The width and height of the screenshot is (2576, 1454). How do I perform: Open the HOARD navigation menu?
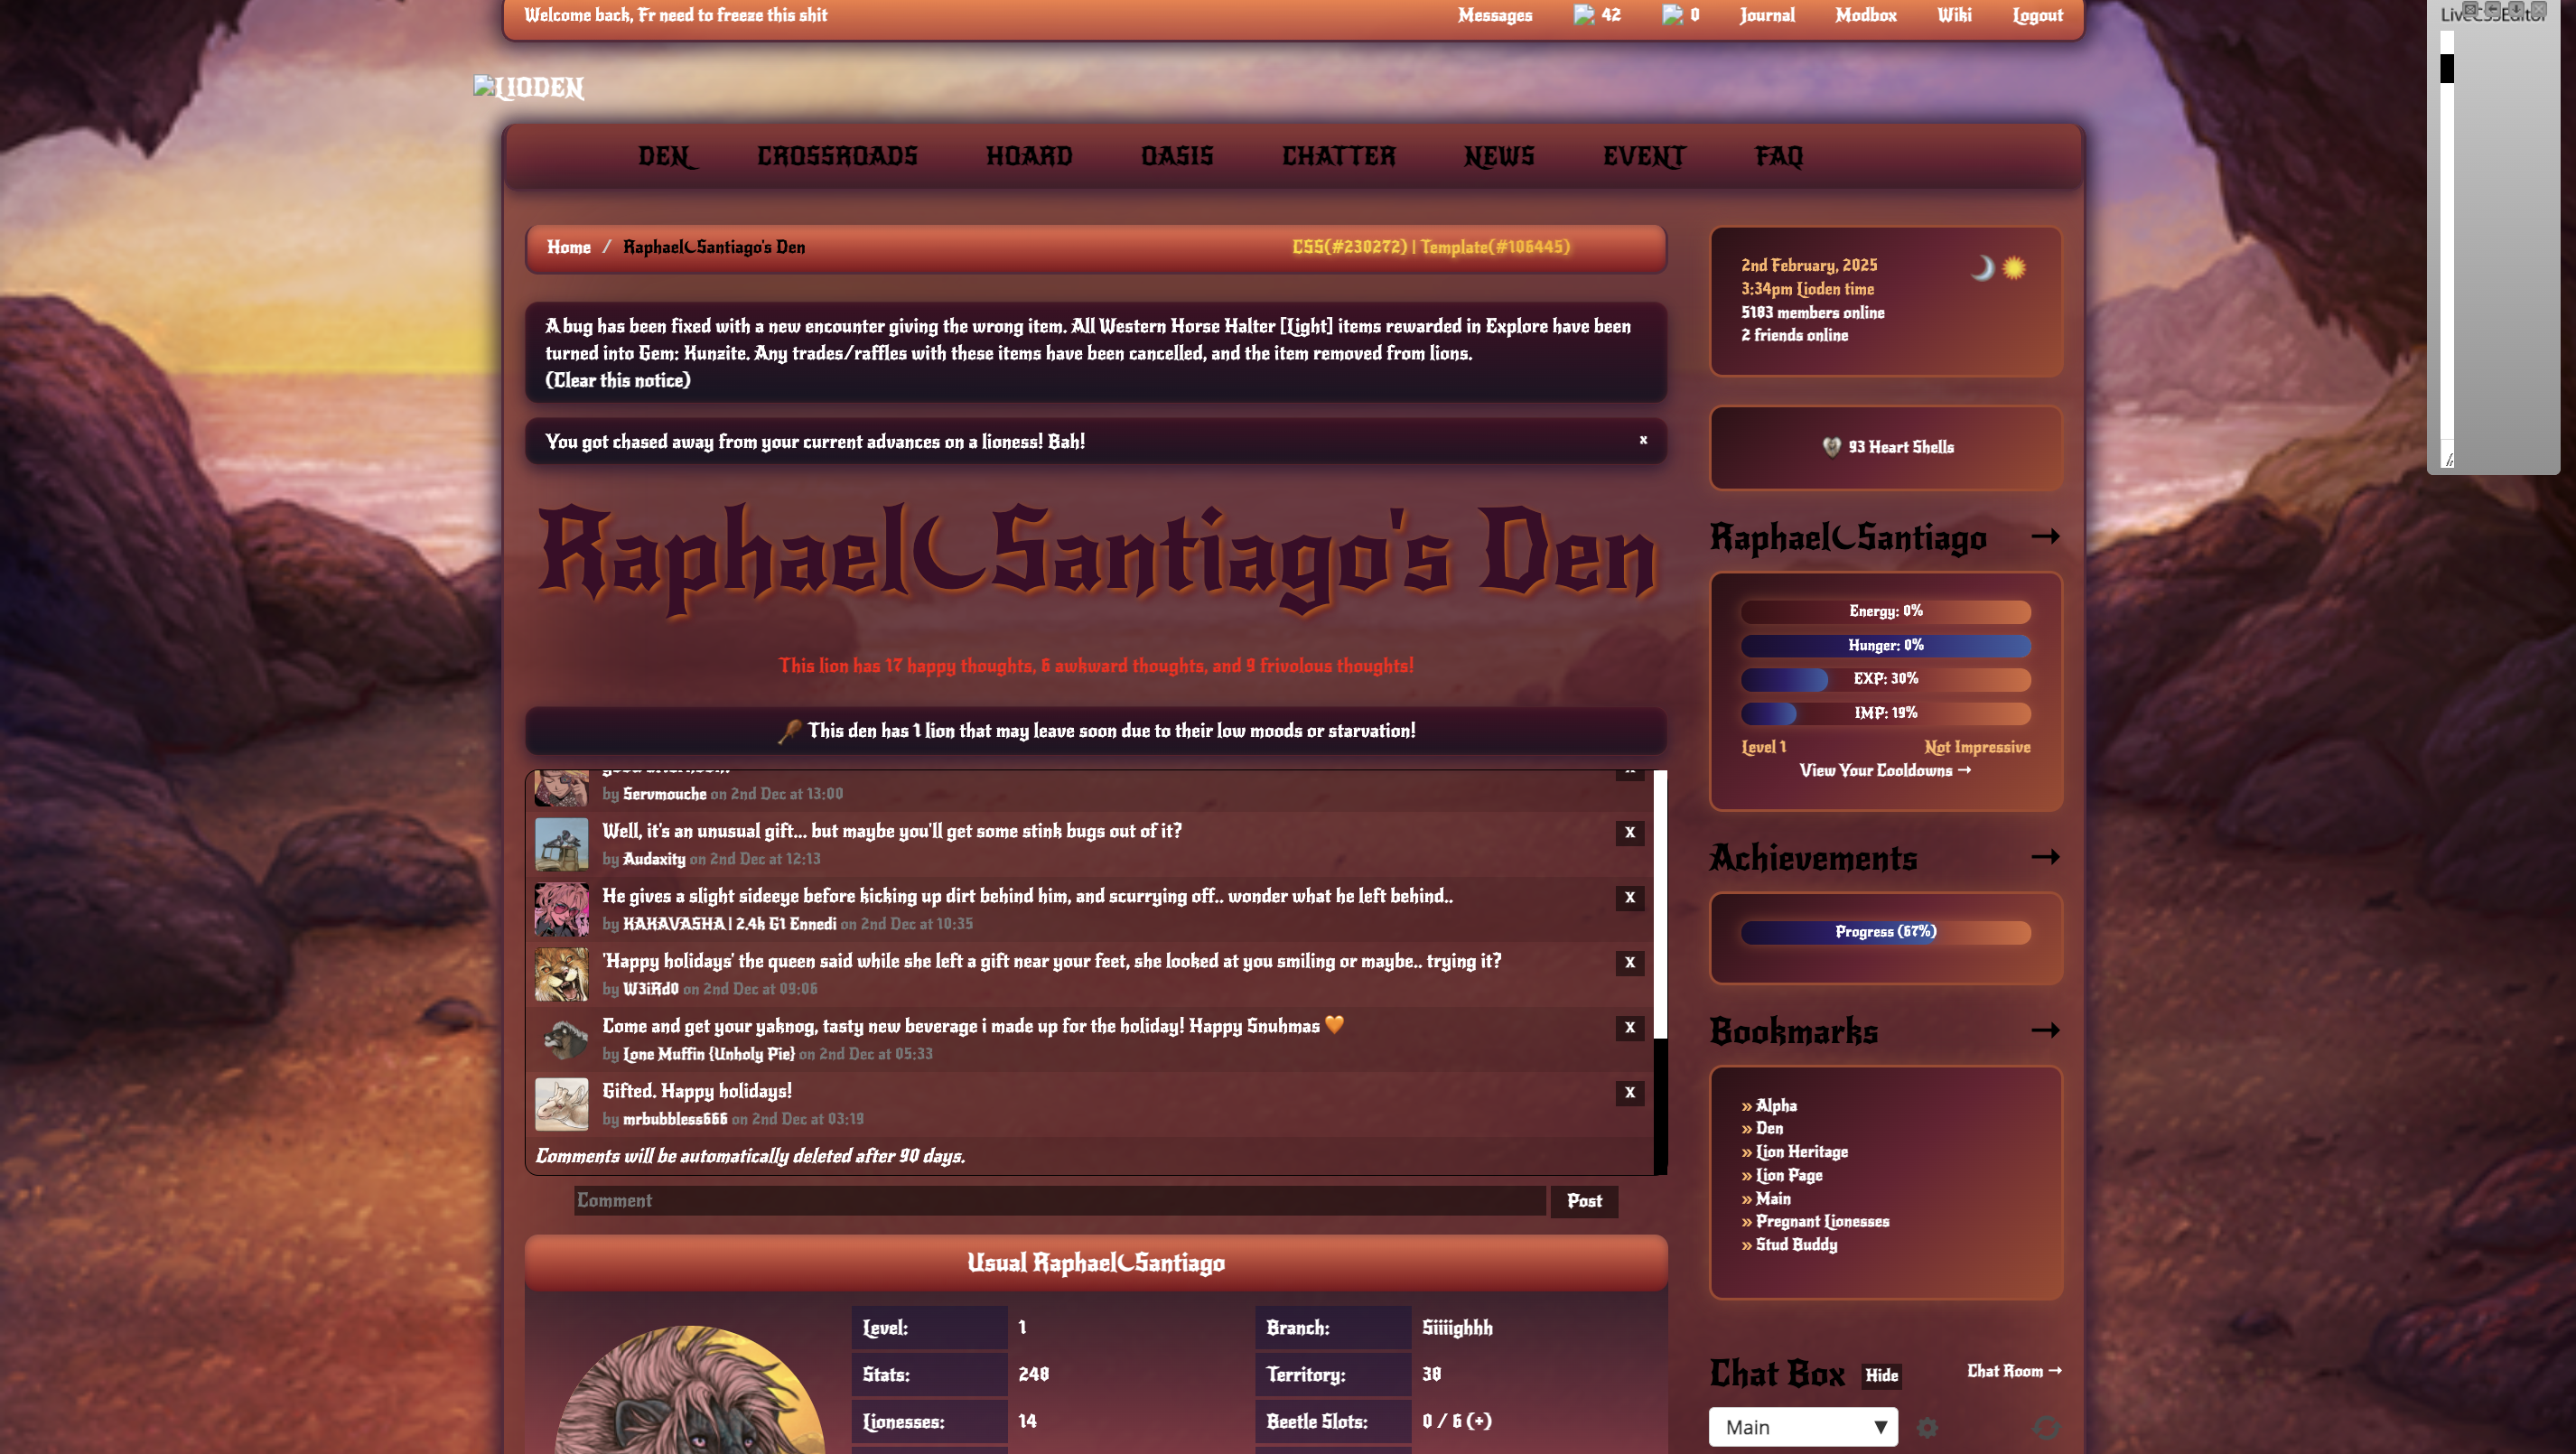coord(1029,157)
